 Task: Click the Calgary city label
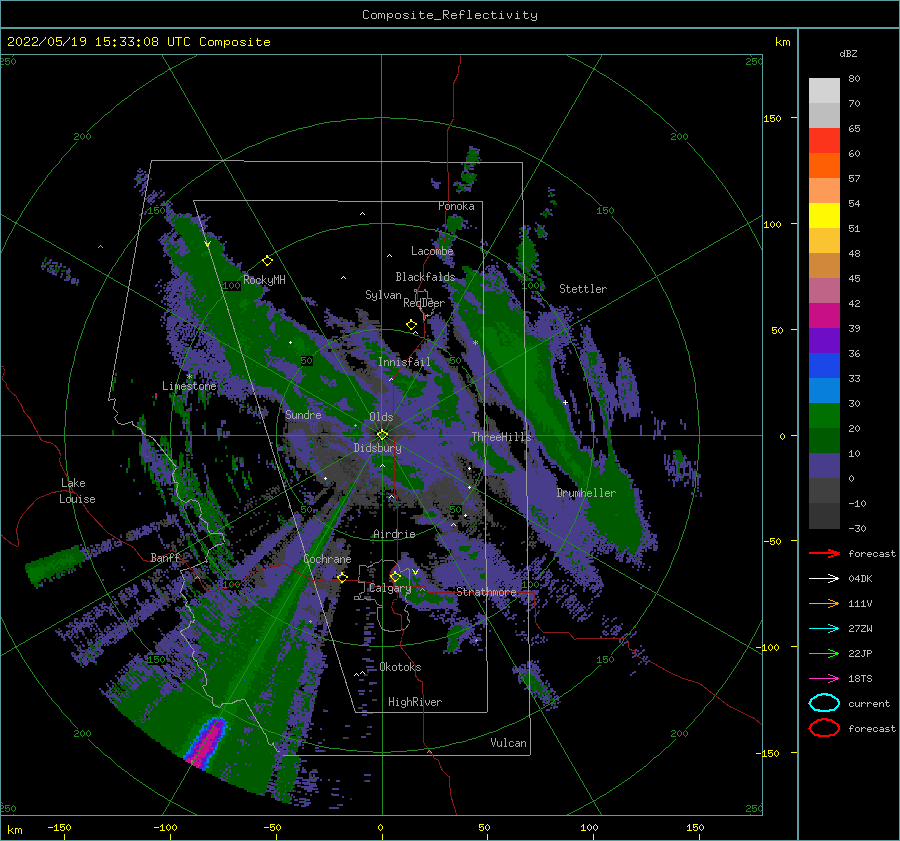point(390,588)
